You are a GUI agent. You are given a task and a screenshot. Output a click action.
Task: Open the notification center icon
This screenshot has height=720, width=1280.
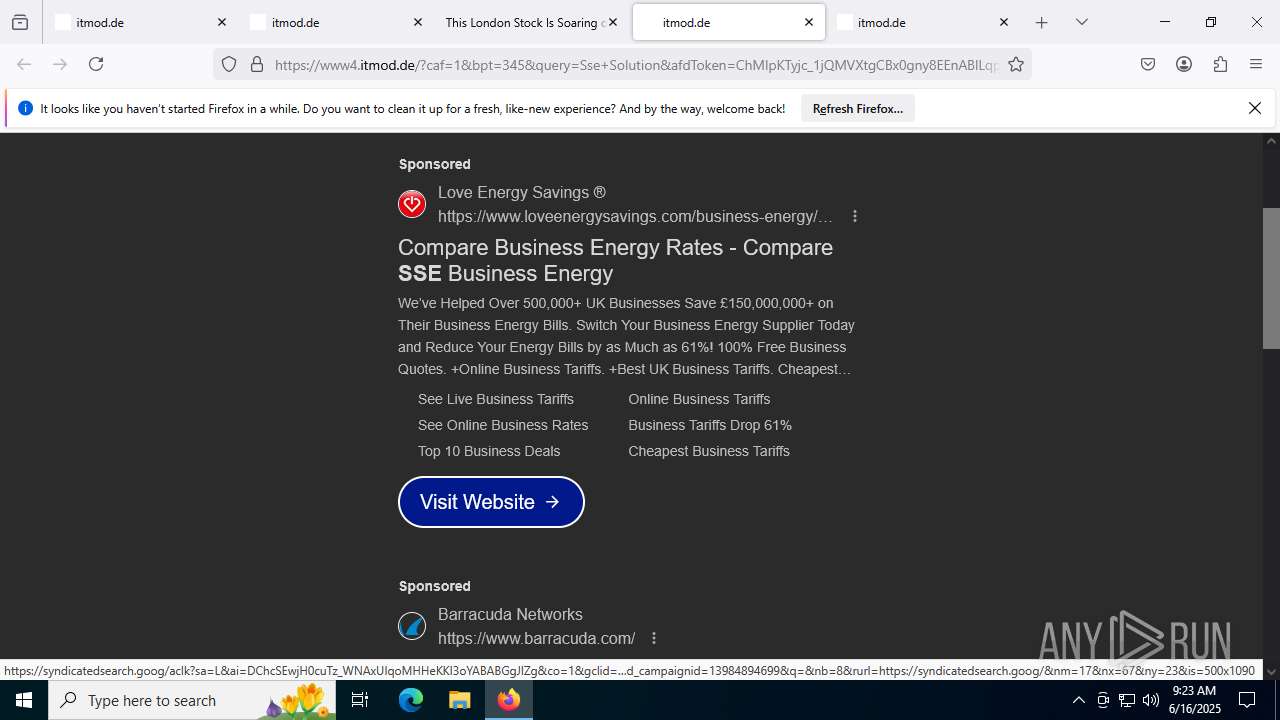click(x=1247, y=700)
